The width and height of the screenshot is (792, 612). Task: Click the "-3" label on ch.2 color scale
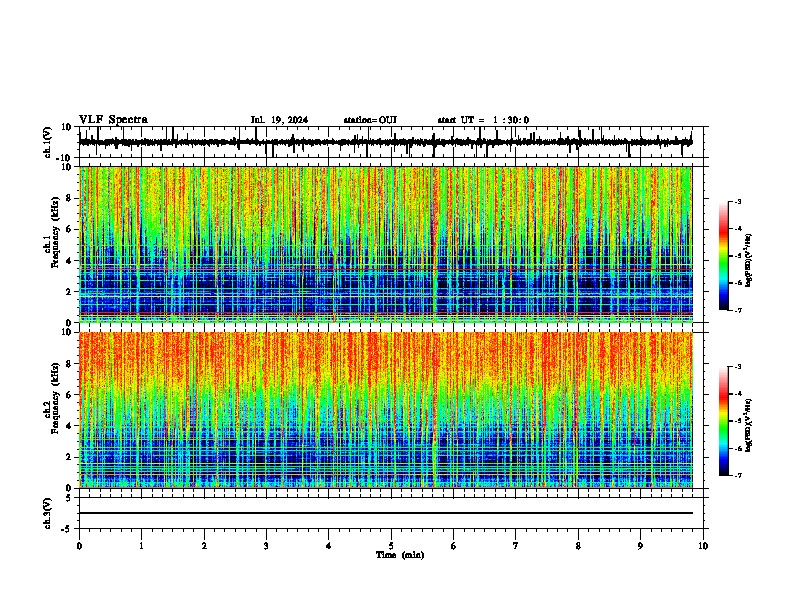(x=737, y=367)
